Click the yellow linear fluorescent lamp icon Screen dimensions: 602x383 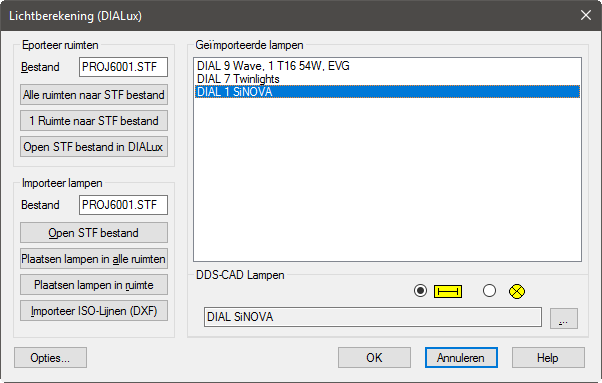click(x=448, y=292)
